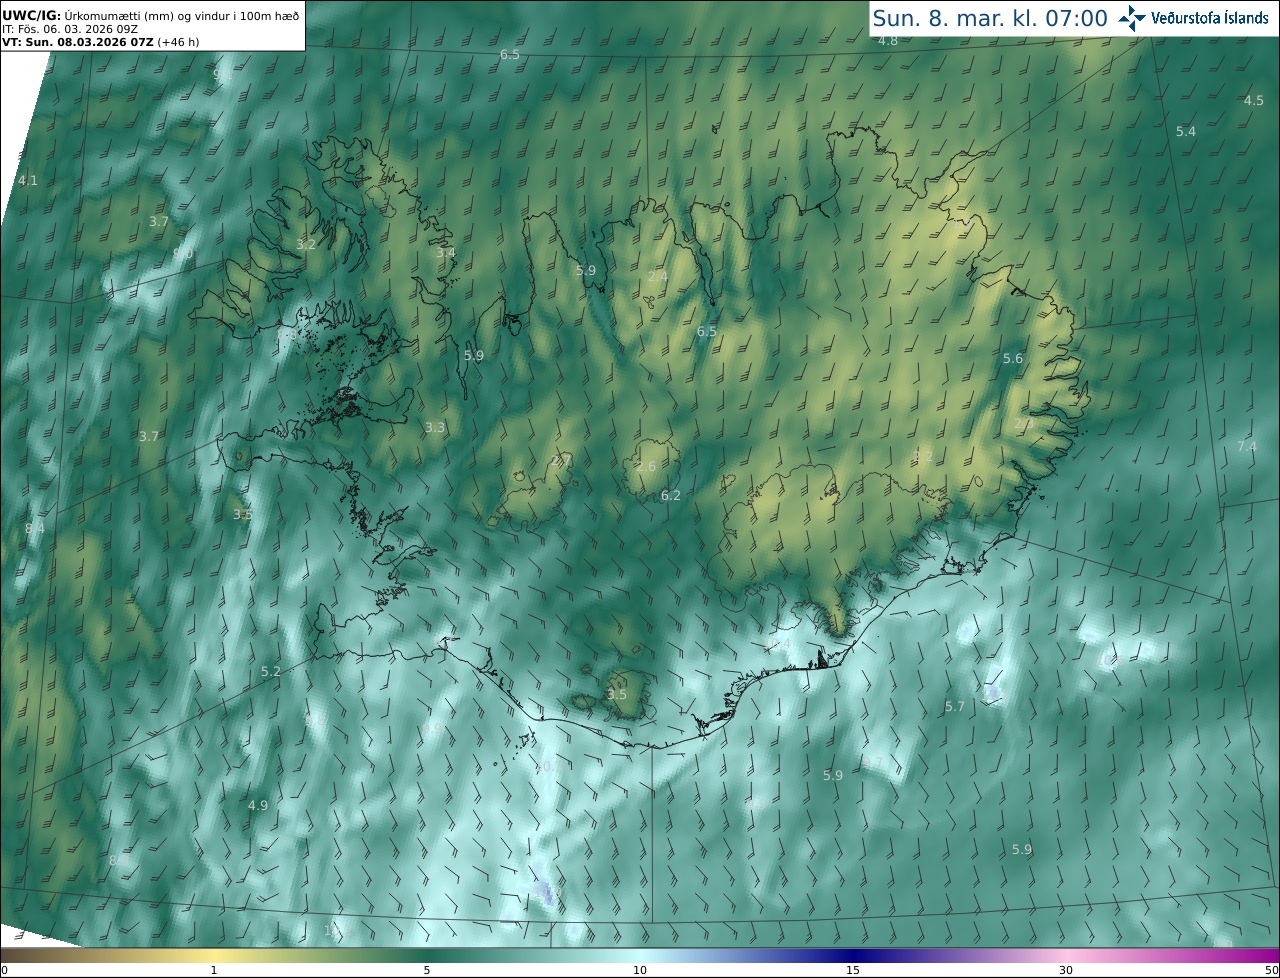Click the map value 8.4

[x=35, y=528]
